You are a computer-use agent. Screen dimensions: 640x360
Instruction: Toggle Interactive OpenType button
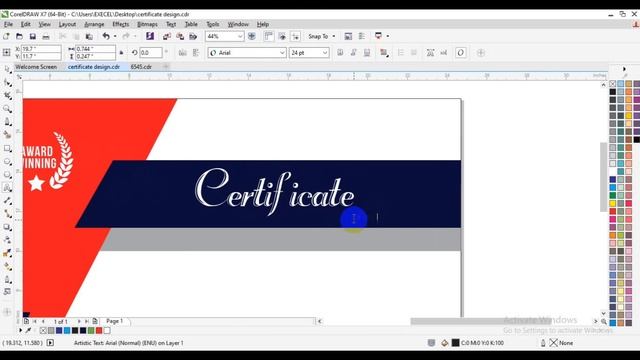point(461,53)
